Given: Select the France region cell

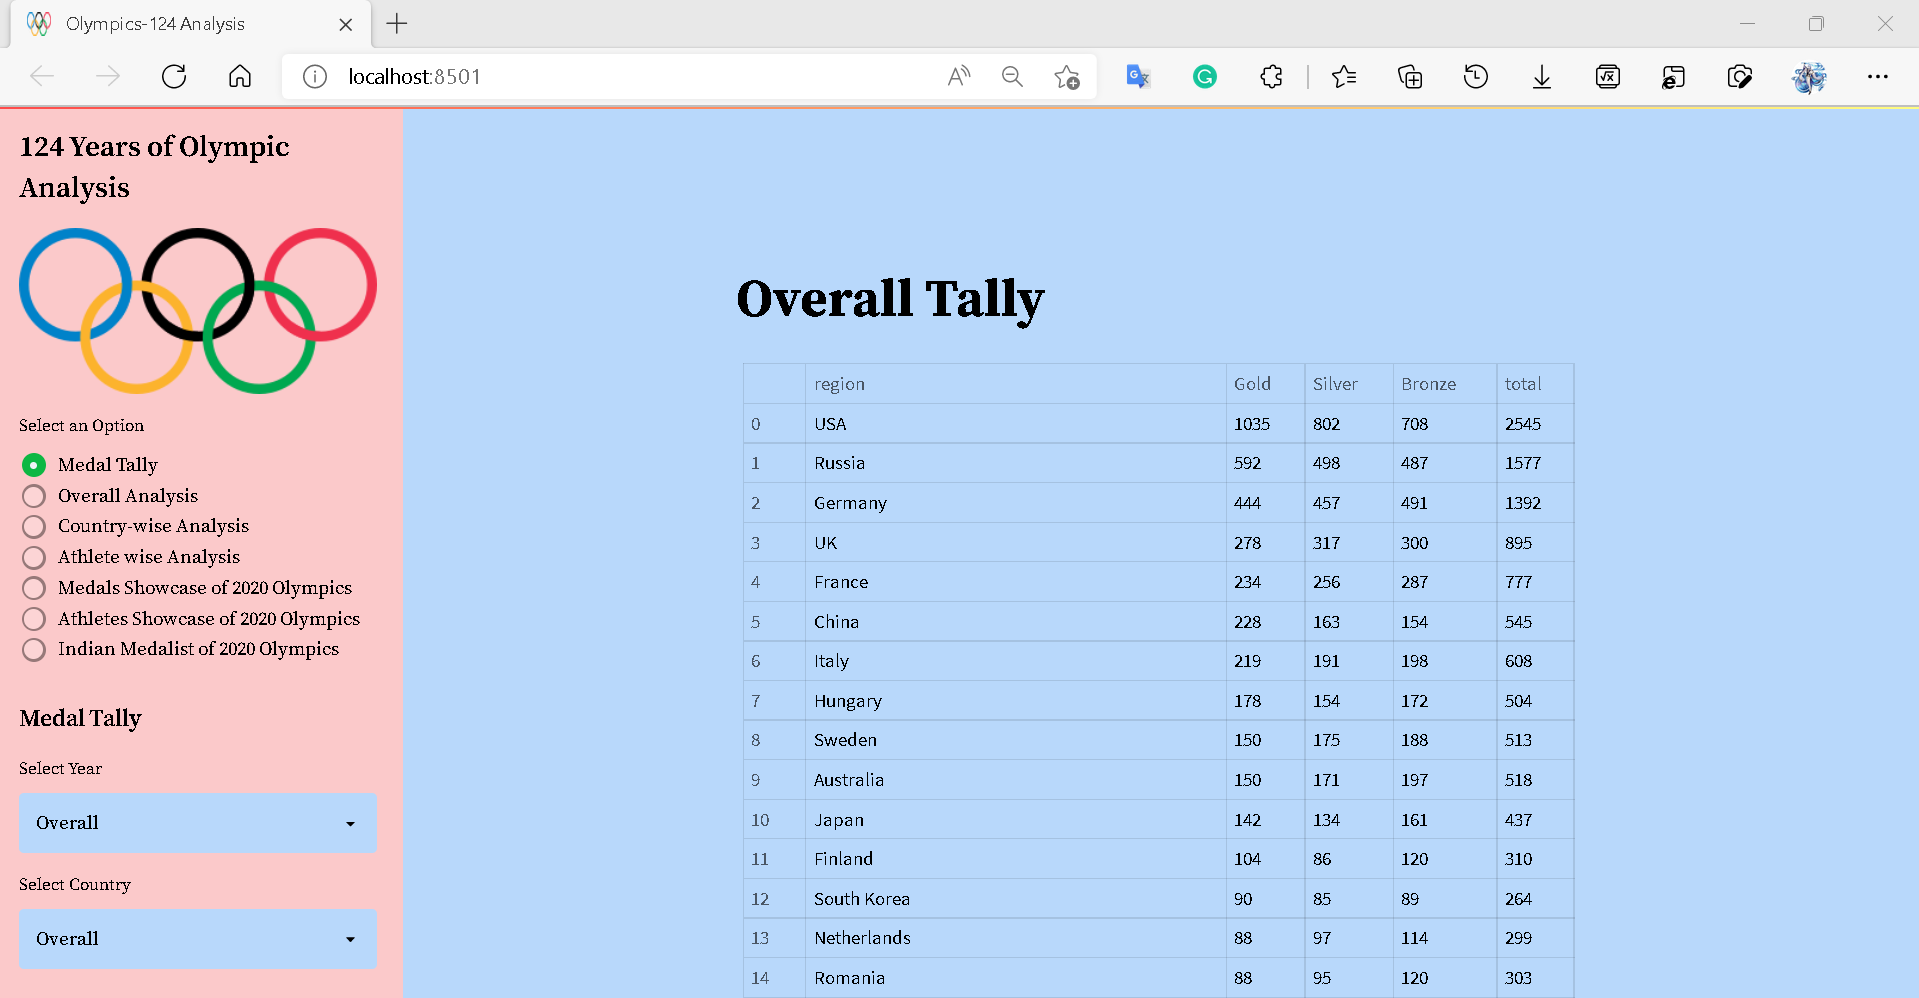Looking at the screenshot, I should pos(1016,582).
